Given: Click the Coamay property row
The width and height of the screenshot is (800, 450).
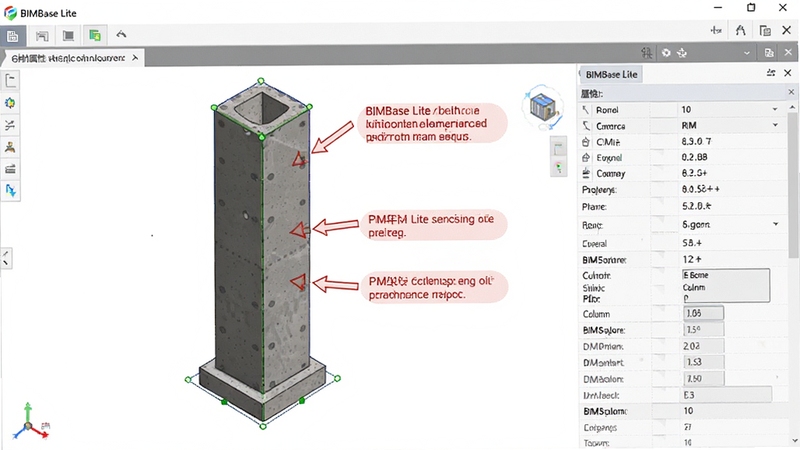Looking at the screenshot, I should (683, 173).
